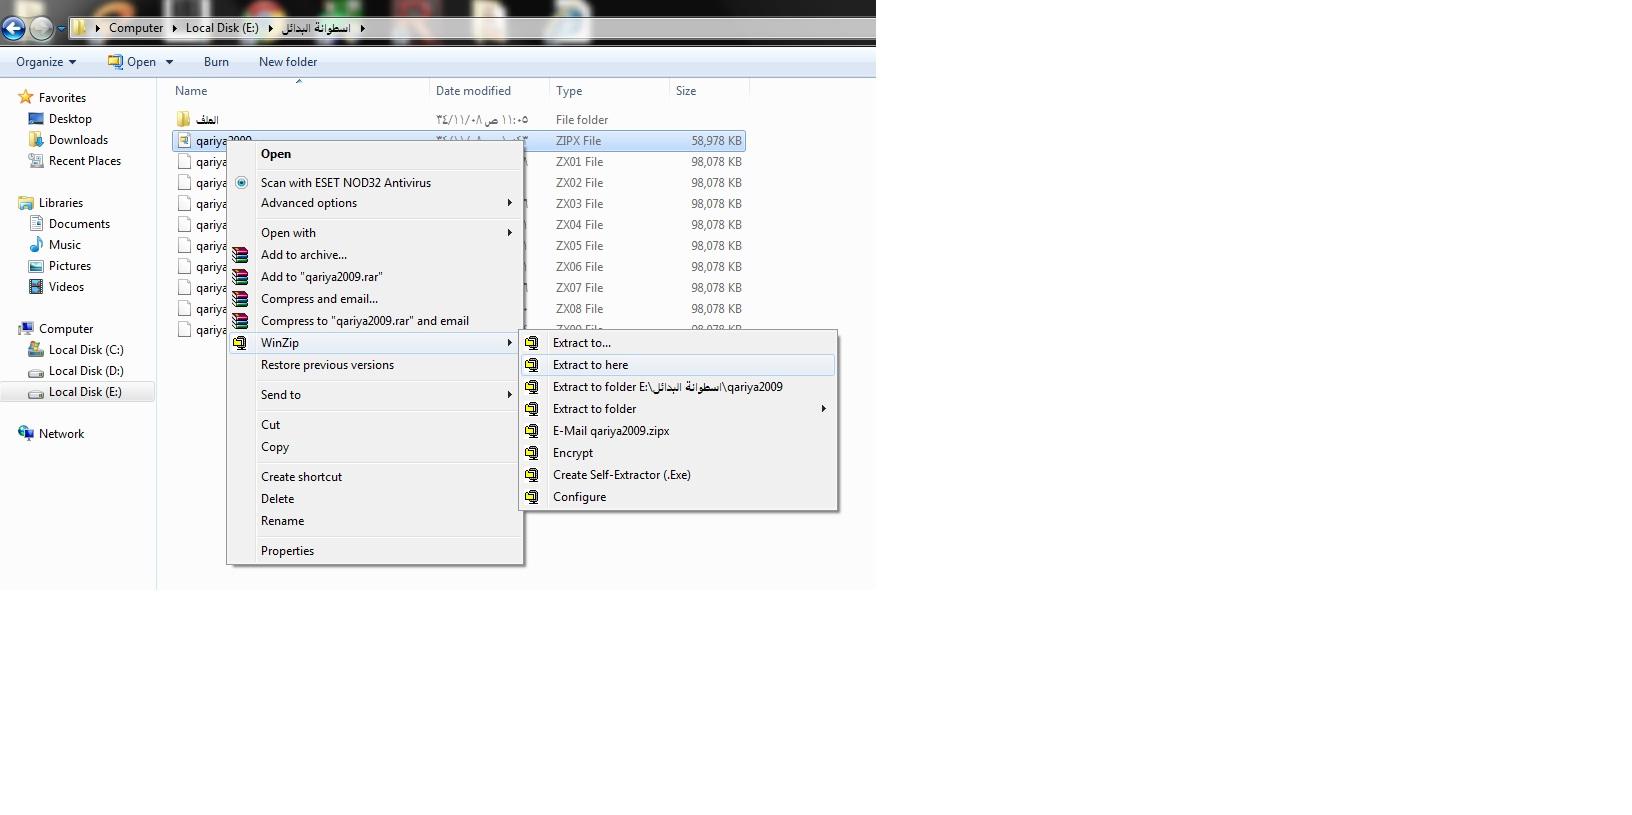Open the recent pages dropdown arrow

point(61,28)
